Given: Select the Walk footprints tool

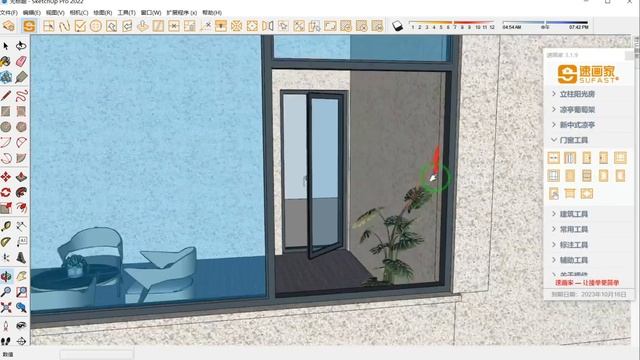Looking at the screenshot, I should [x=6, y=341].
